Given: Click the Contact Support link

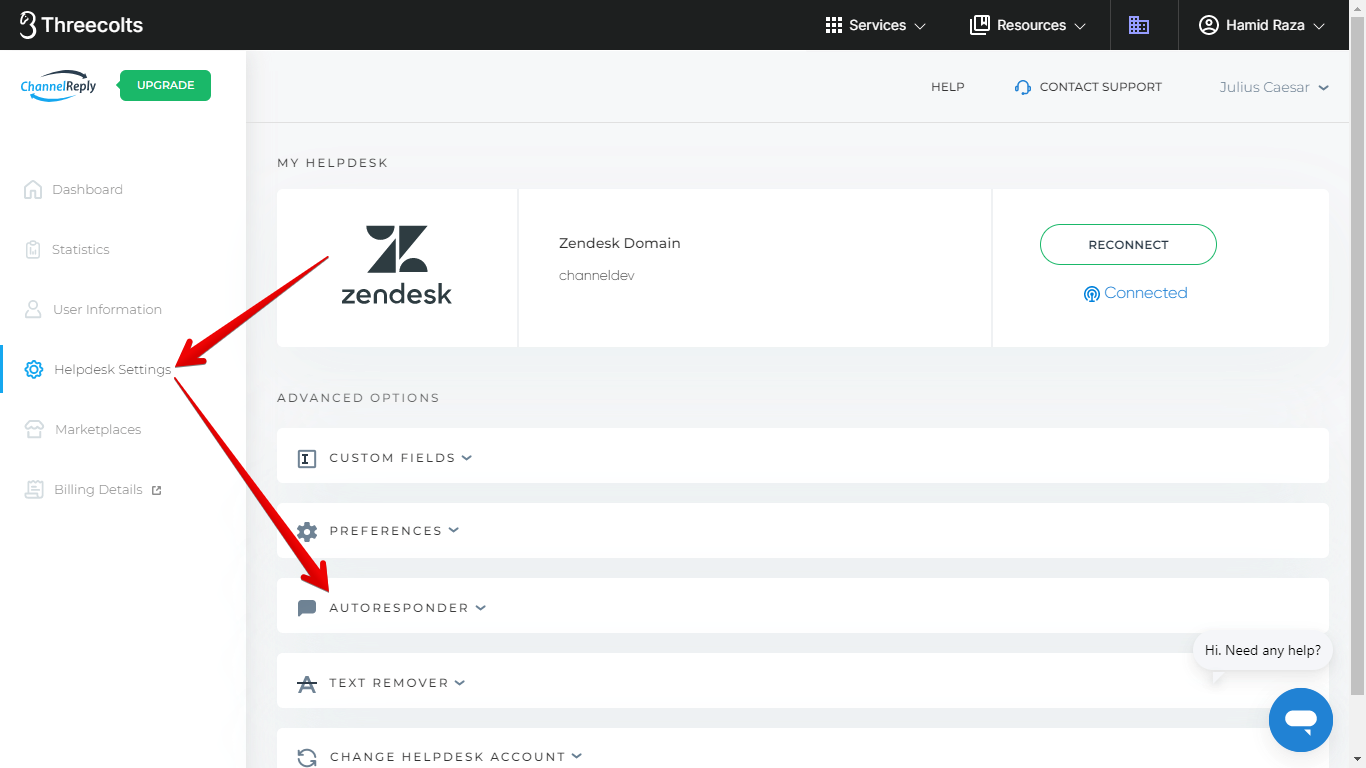Looking at the screenshot, I should (1100, 87).
